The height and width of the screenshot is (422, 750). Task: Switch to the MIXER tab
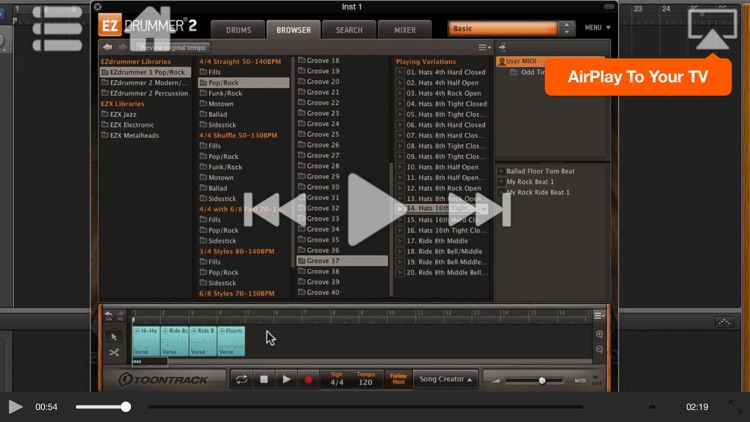405,30
